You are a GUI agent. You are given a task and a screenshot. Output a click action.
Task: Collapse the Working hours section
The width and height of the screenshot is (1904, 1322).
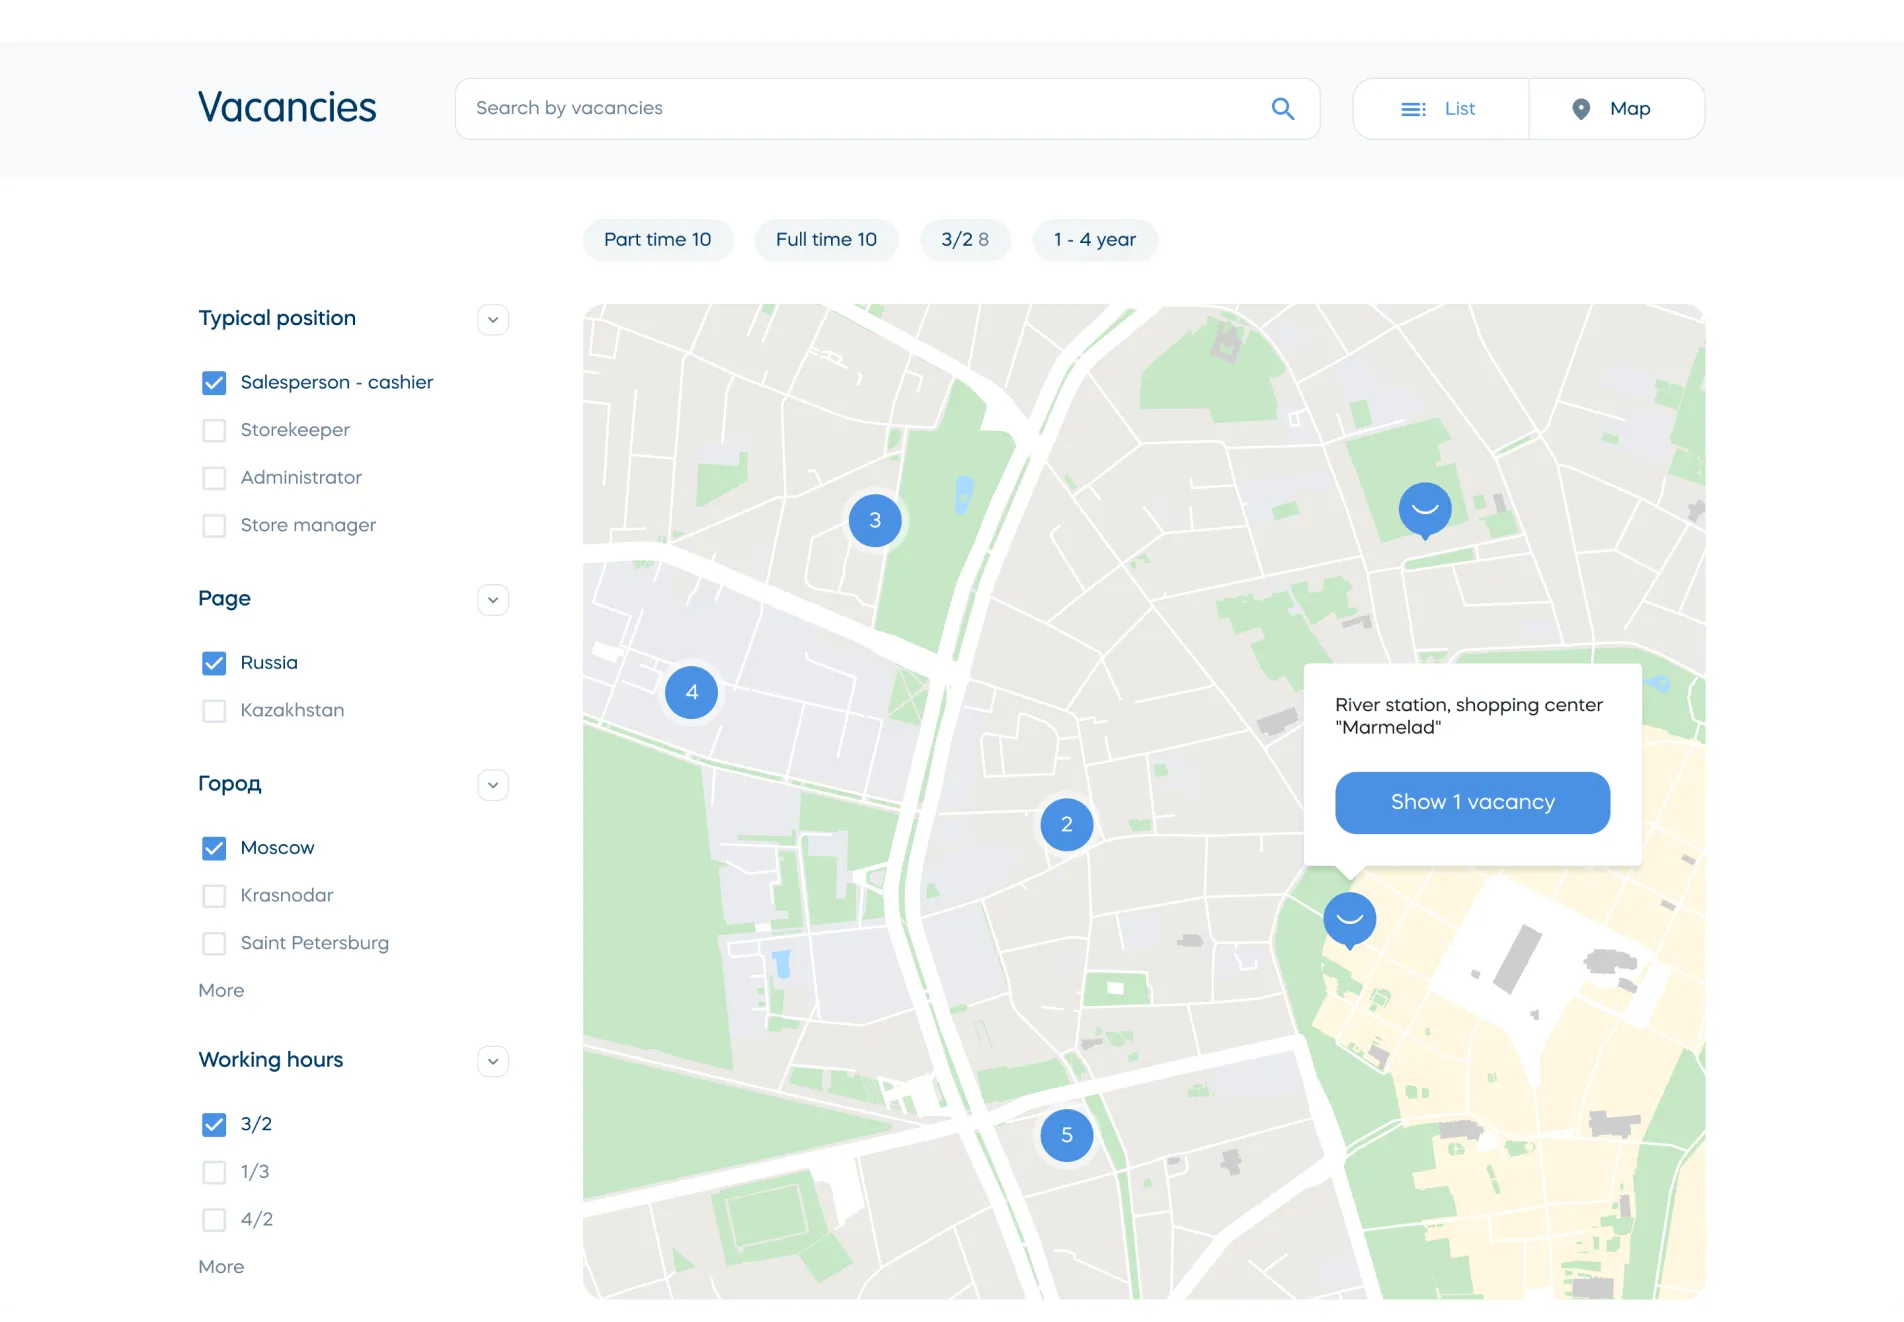[x=493, y=1061]
